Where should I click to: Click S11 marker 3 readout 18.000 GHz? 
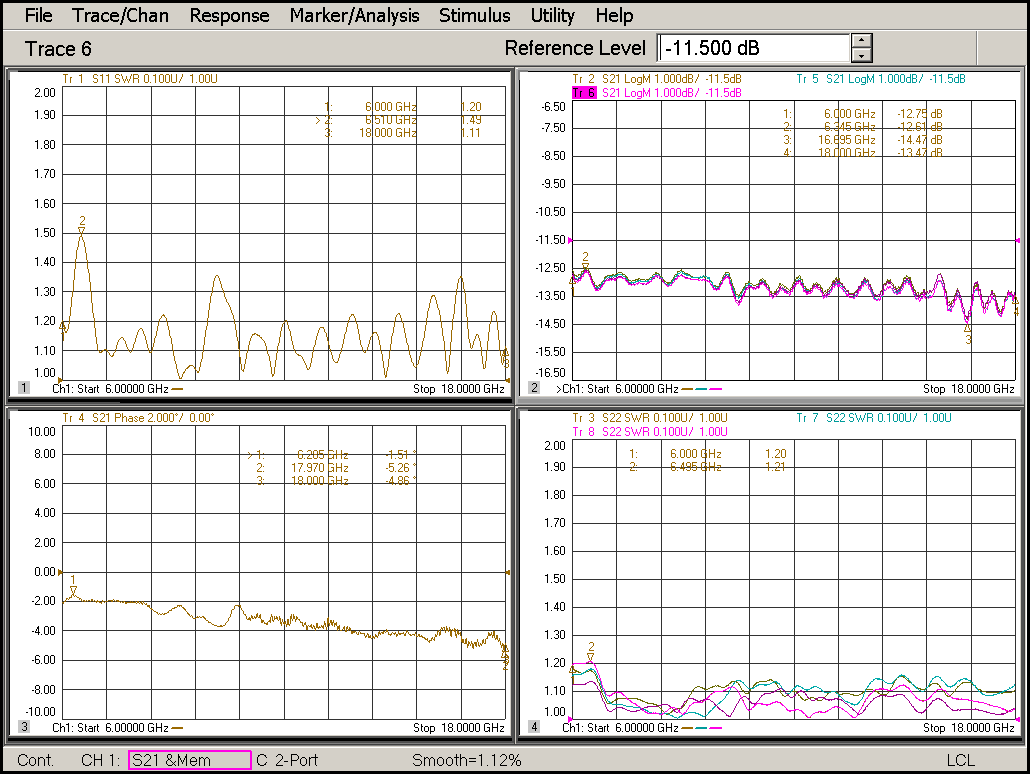tap(388, 133)
